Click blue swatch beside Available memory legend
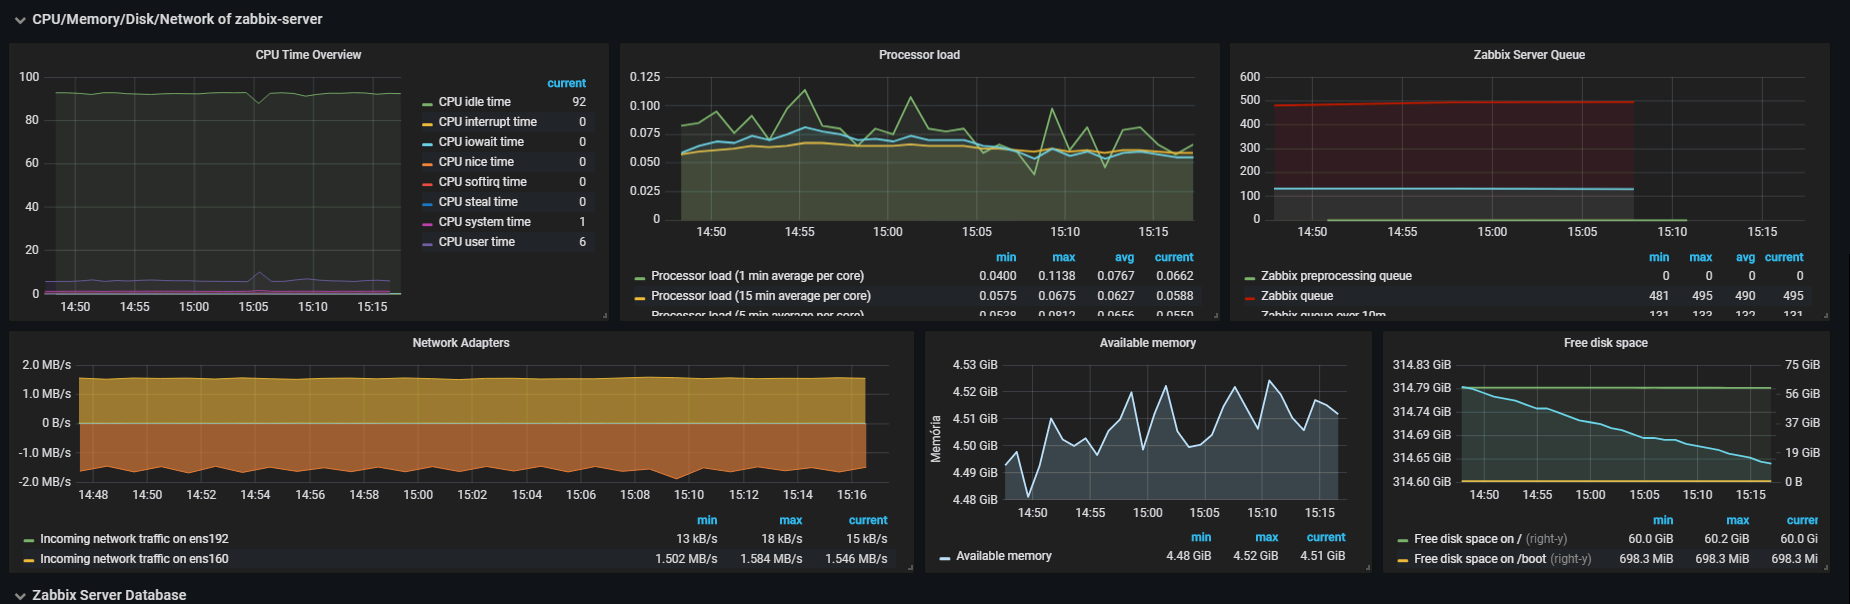Image resolution: width=1850 pixels, height=604 pixels. point(945,557)
